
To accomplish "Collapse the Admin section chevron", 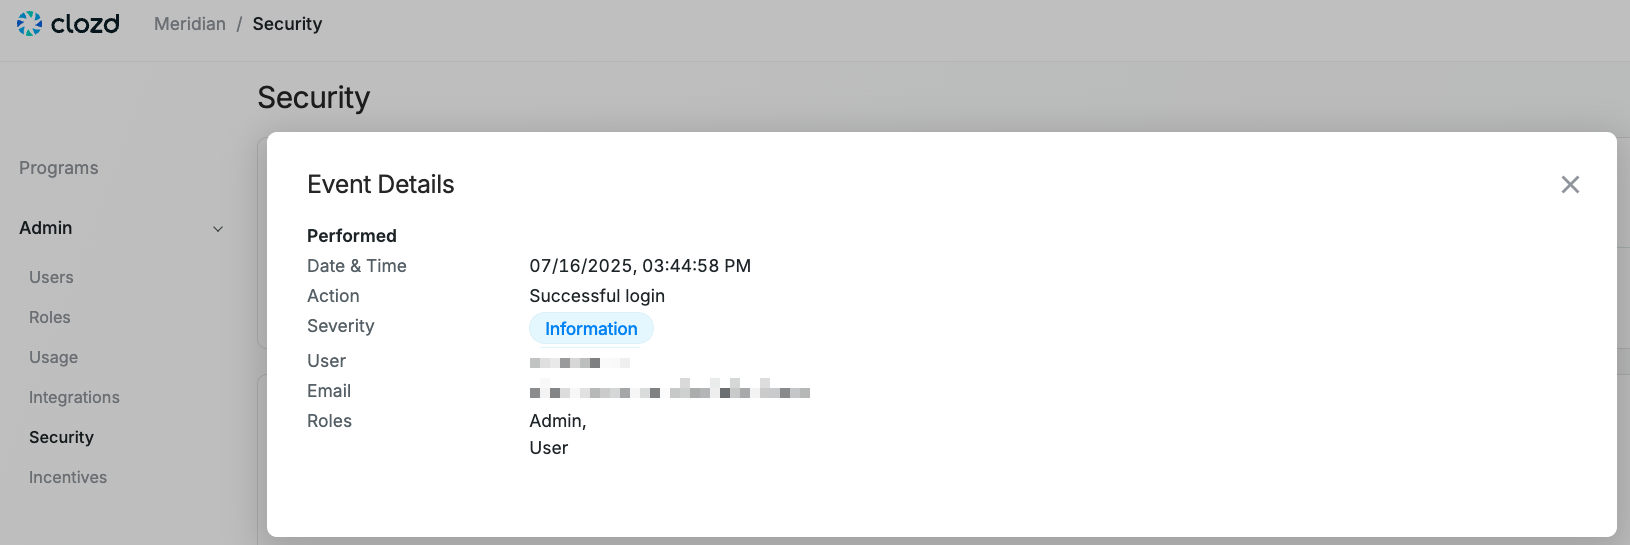I will pyautogui.click(x=218, y=229).
